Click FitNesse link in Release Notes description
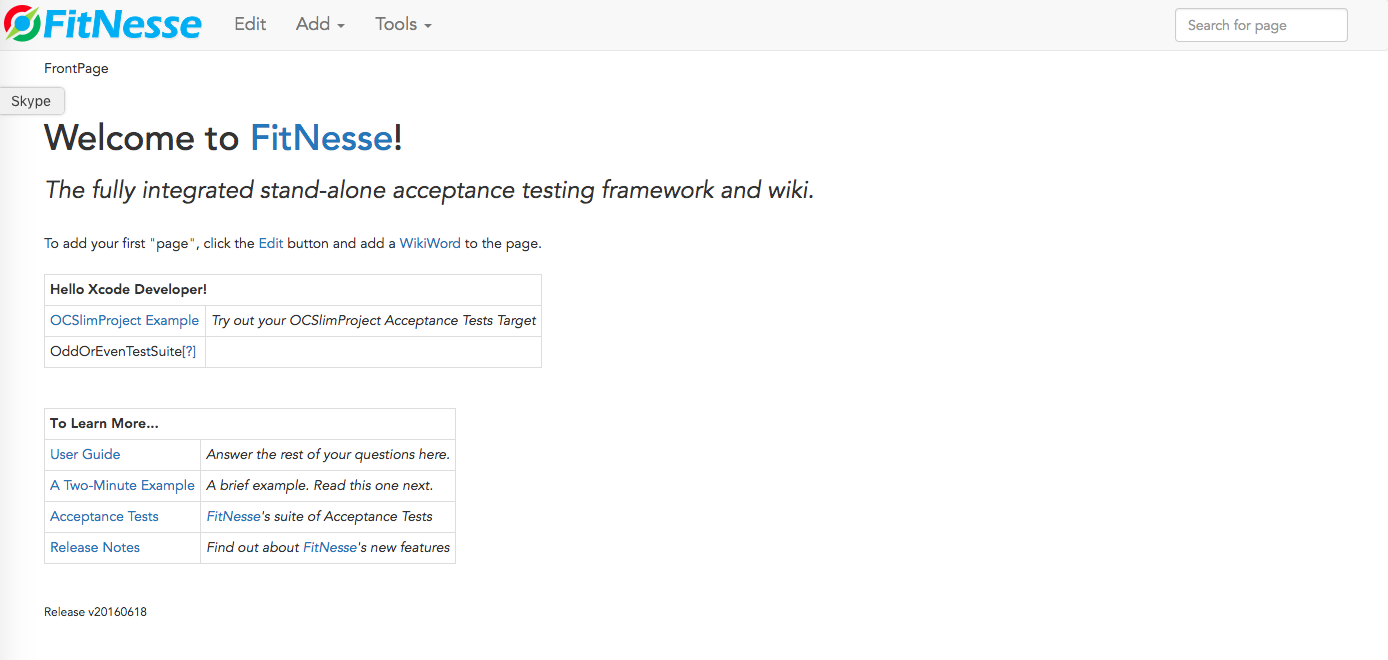This screenshot has width=1388, height=660. tap(330, 547)
